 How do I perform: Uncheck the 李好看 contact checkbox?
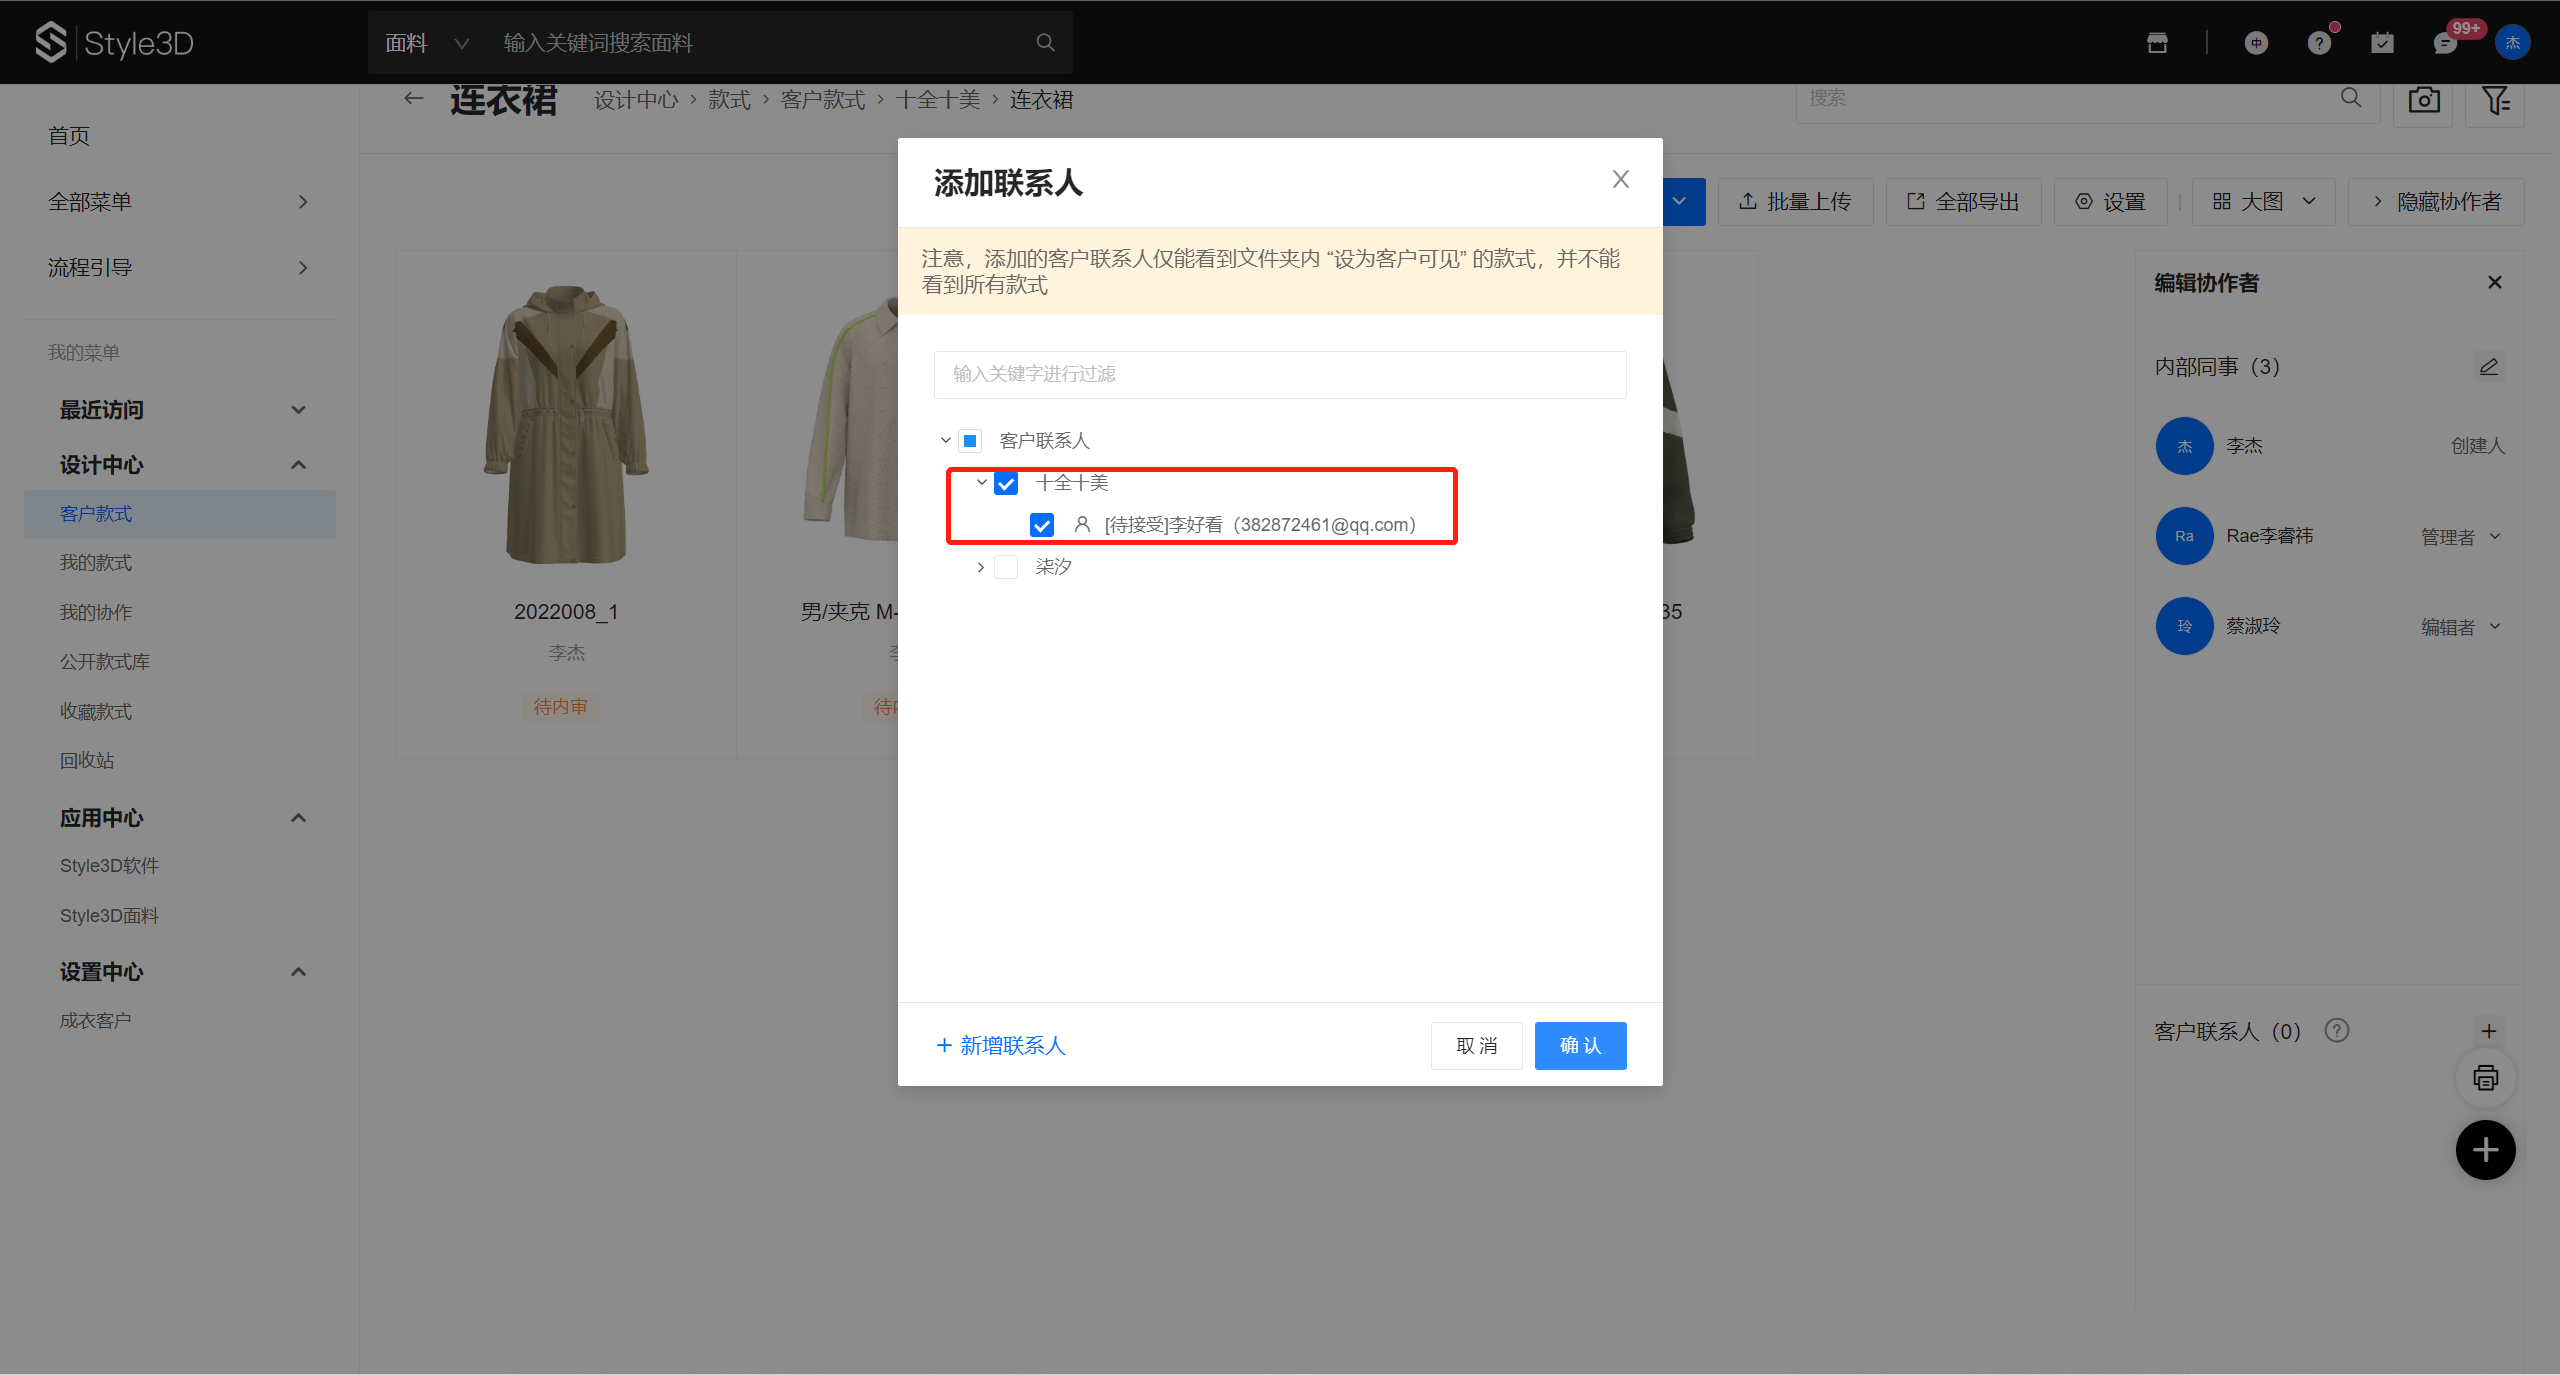point(1042,525)
